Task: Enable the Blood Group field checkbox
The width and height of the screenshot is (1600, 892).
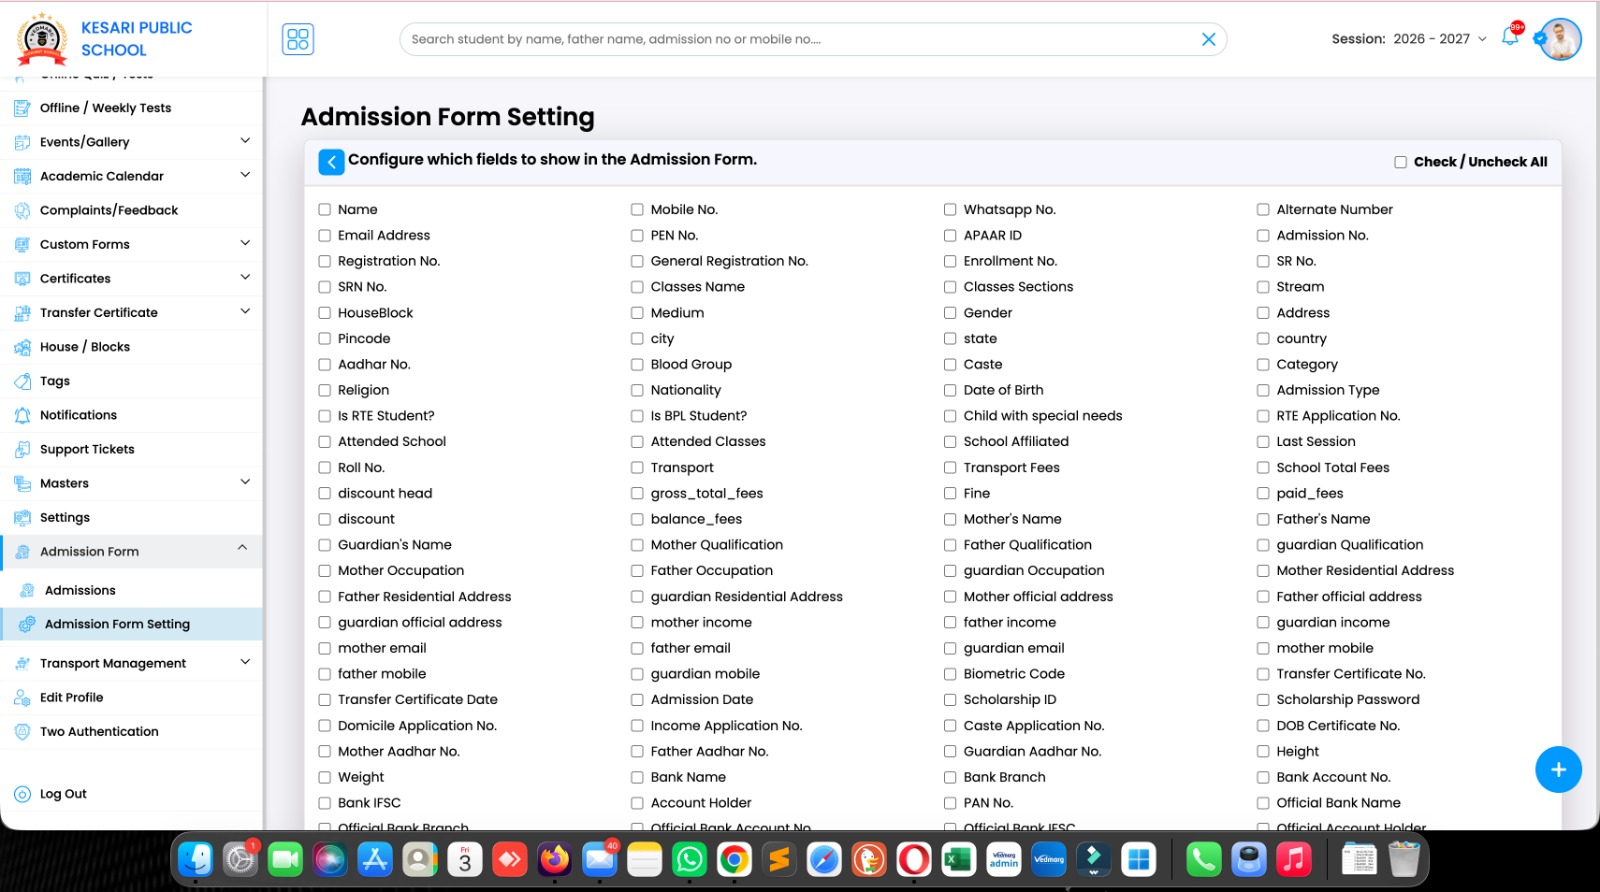Action: pos(637,365)
